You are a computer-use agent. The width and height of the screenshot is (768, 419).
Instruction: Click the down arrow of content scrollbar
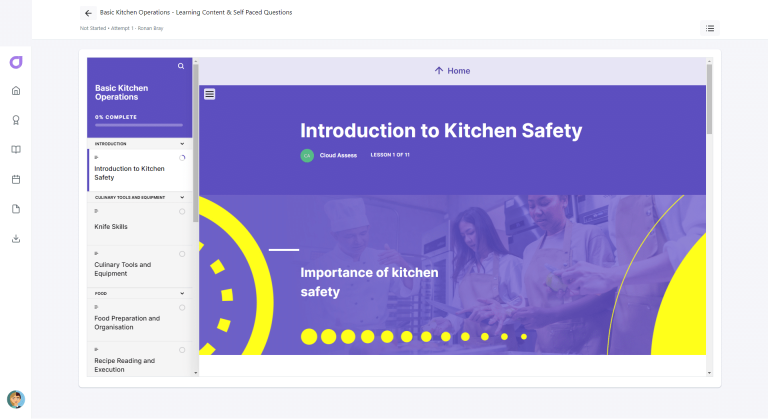click(709, 373)
